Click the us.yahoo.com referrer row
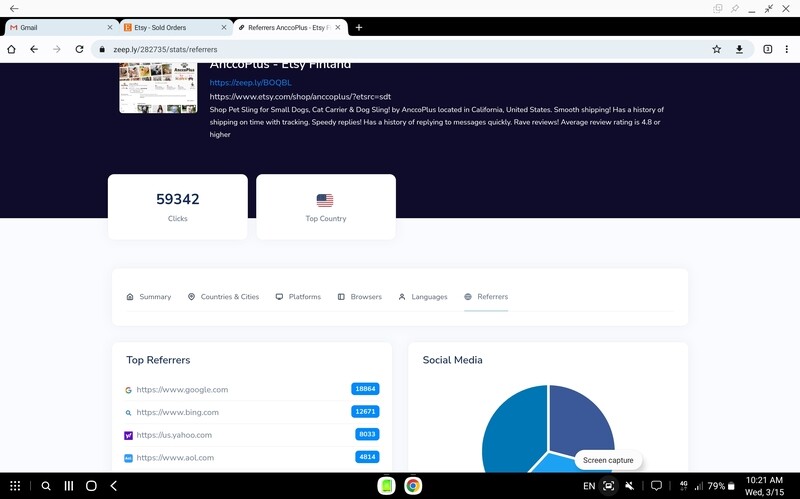800x499 pixels. click(x=252, y=435)
